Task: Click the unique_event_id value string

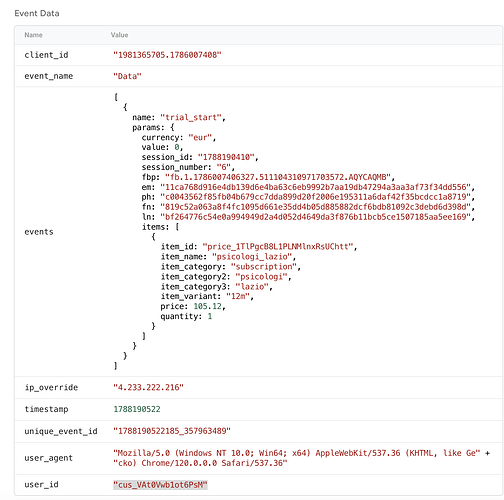Action: point(172,431)
